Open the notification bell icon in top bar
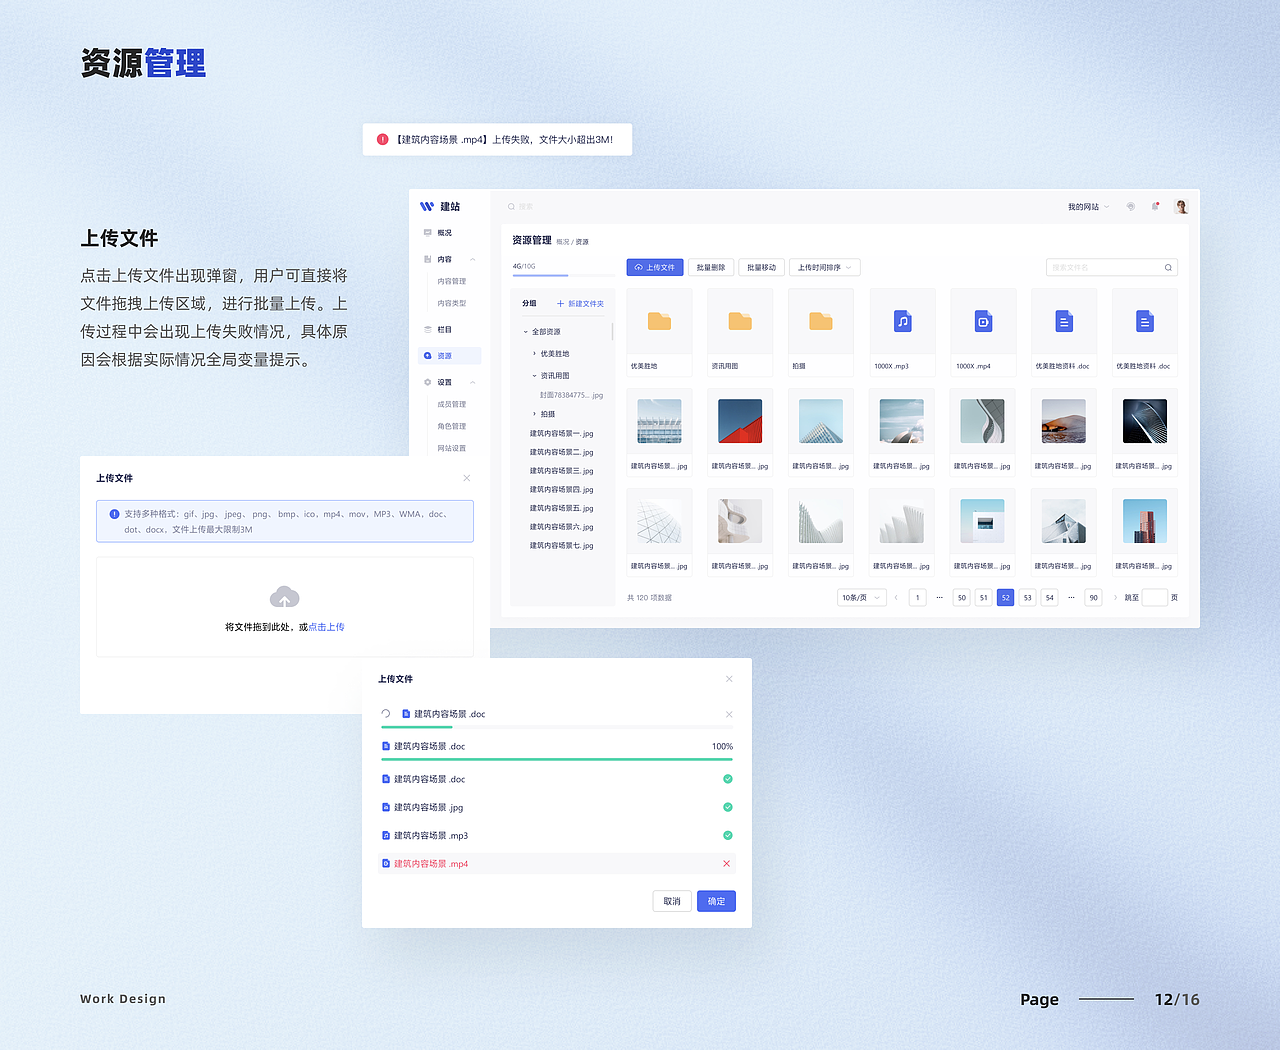The image size is (1280, 1050). [1155, 205]
